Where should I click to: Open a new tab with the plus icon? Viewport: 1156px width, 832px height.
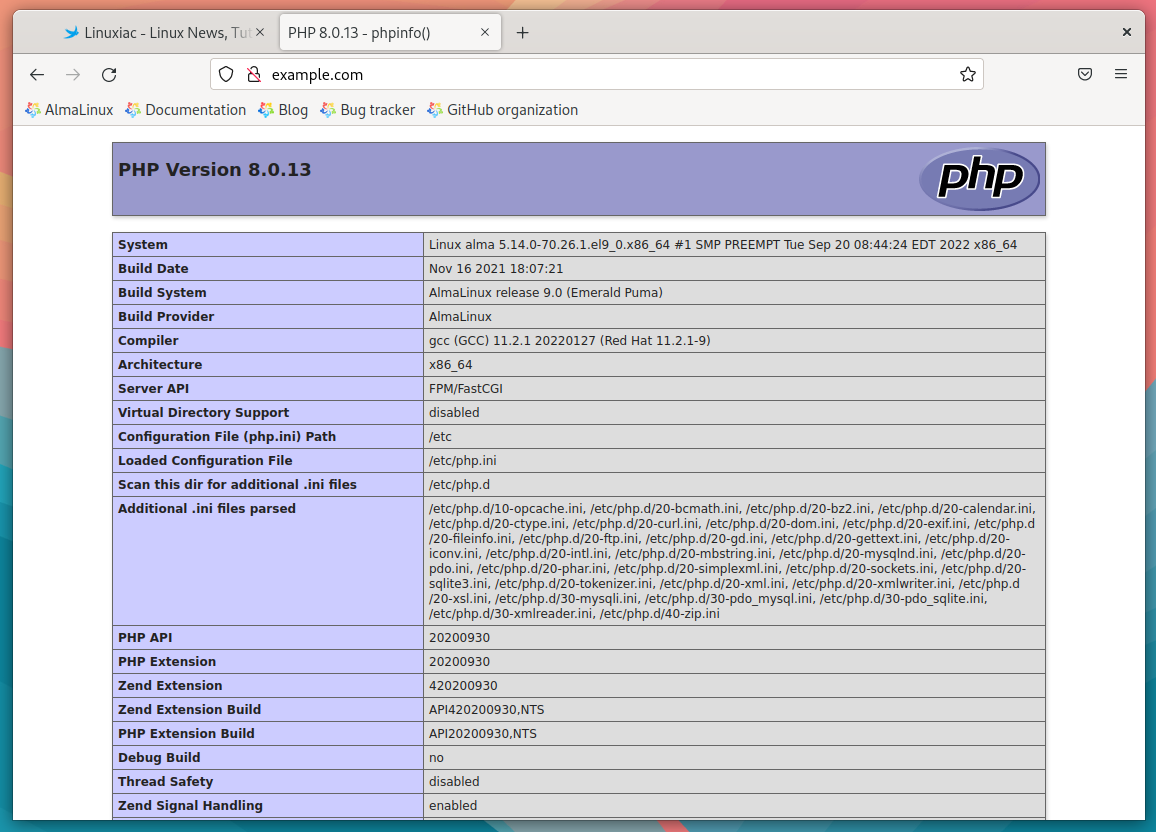click(522, 32)
